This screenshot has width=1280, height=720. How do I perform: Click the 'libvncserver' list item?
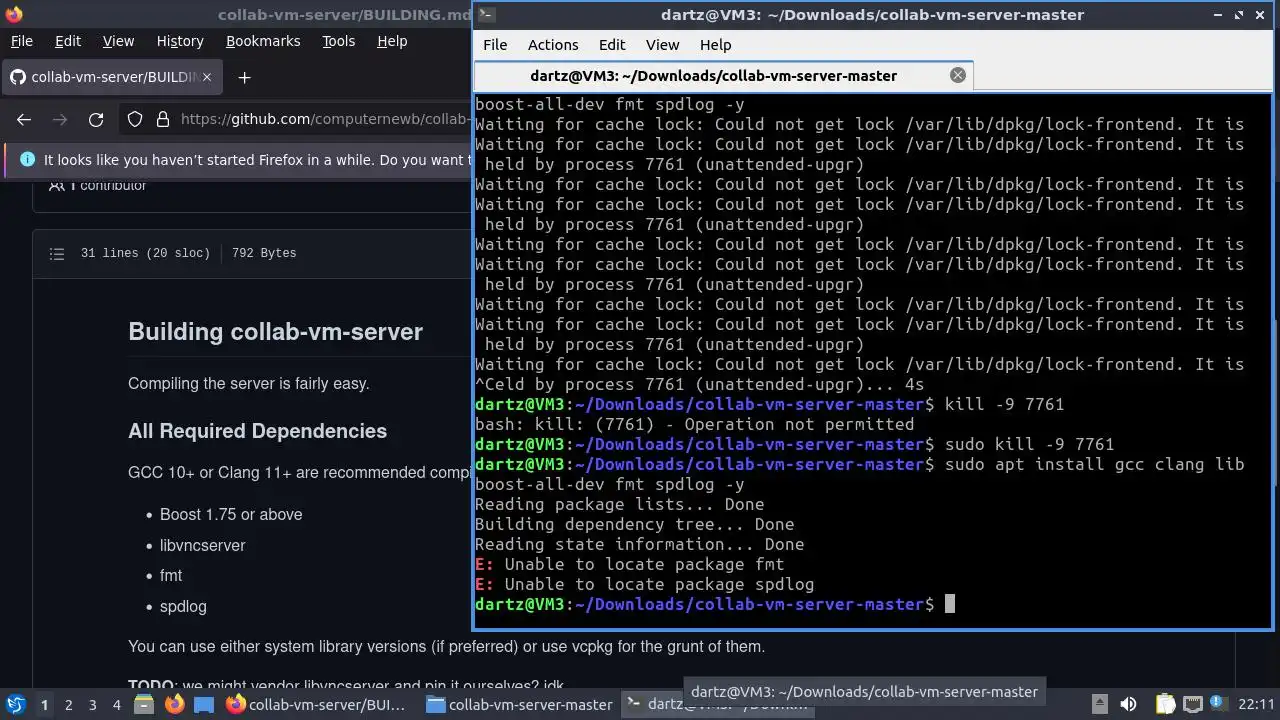pos(202,545)
